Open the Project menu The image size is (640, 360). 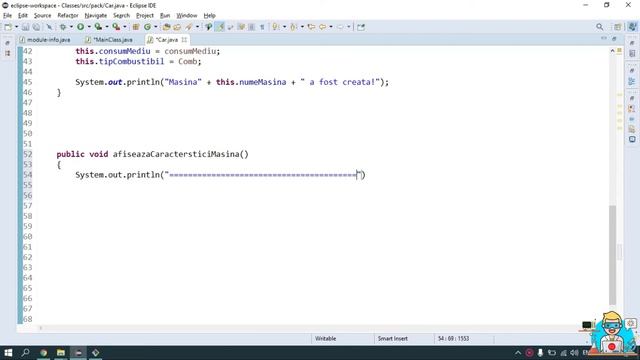(145, 16)
